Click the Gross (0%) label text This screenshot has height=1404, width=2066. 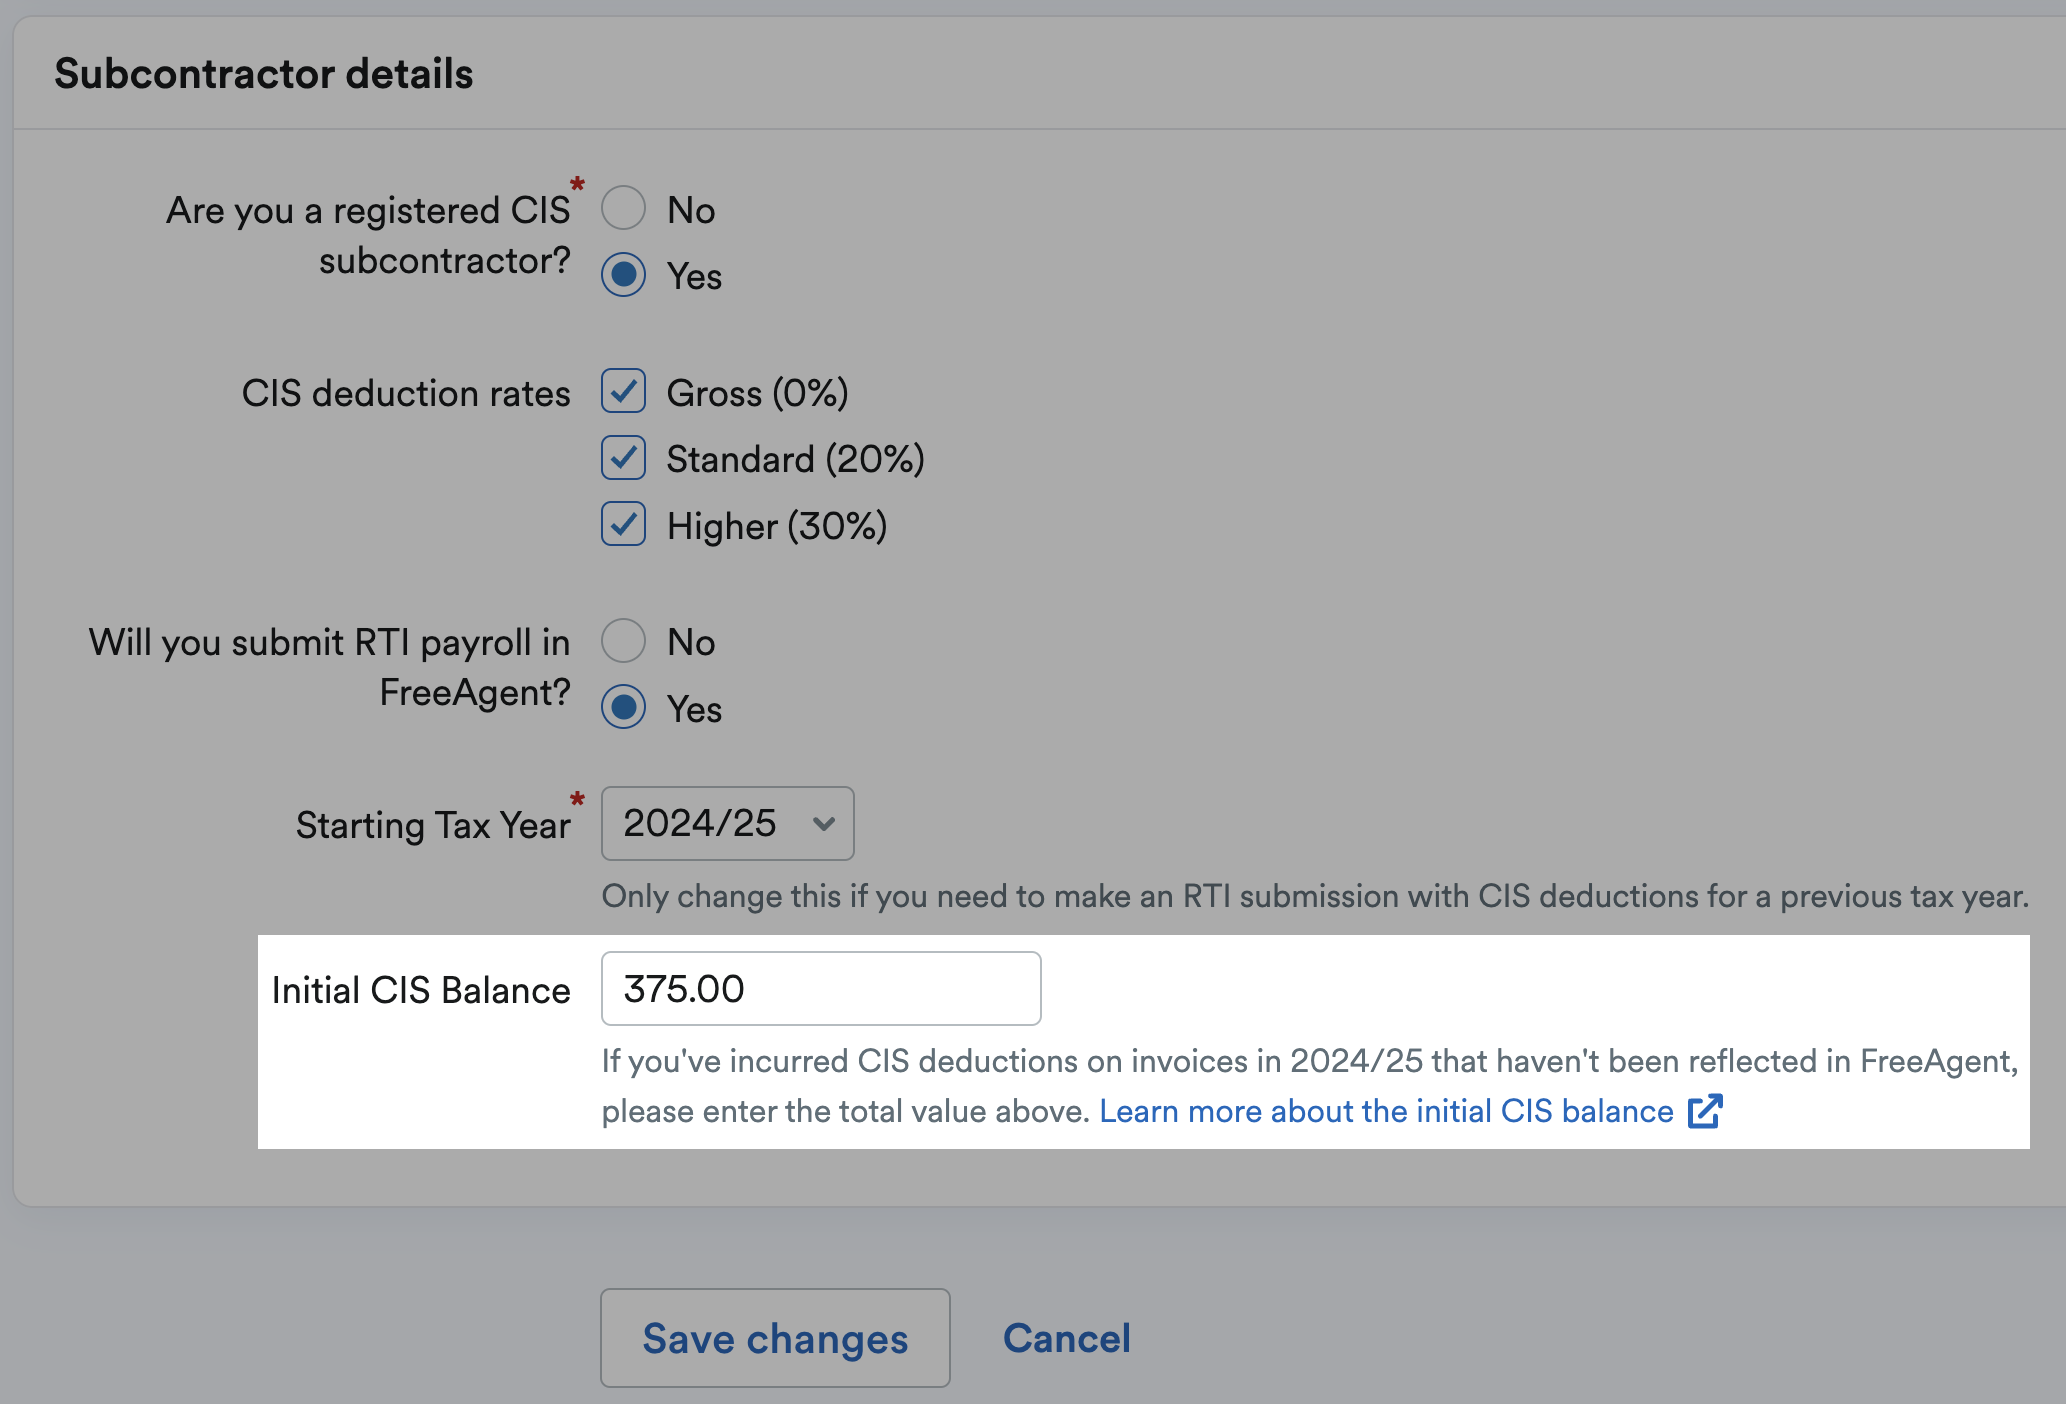pyautogui.click(x=757, y=393)
